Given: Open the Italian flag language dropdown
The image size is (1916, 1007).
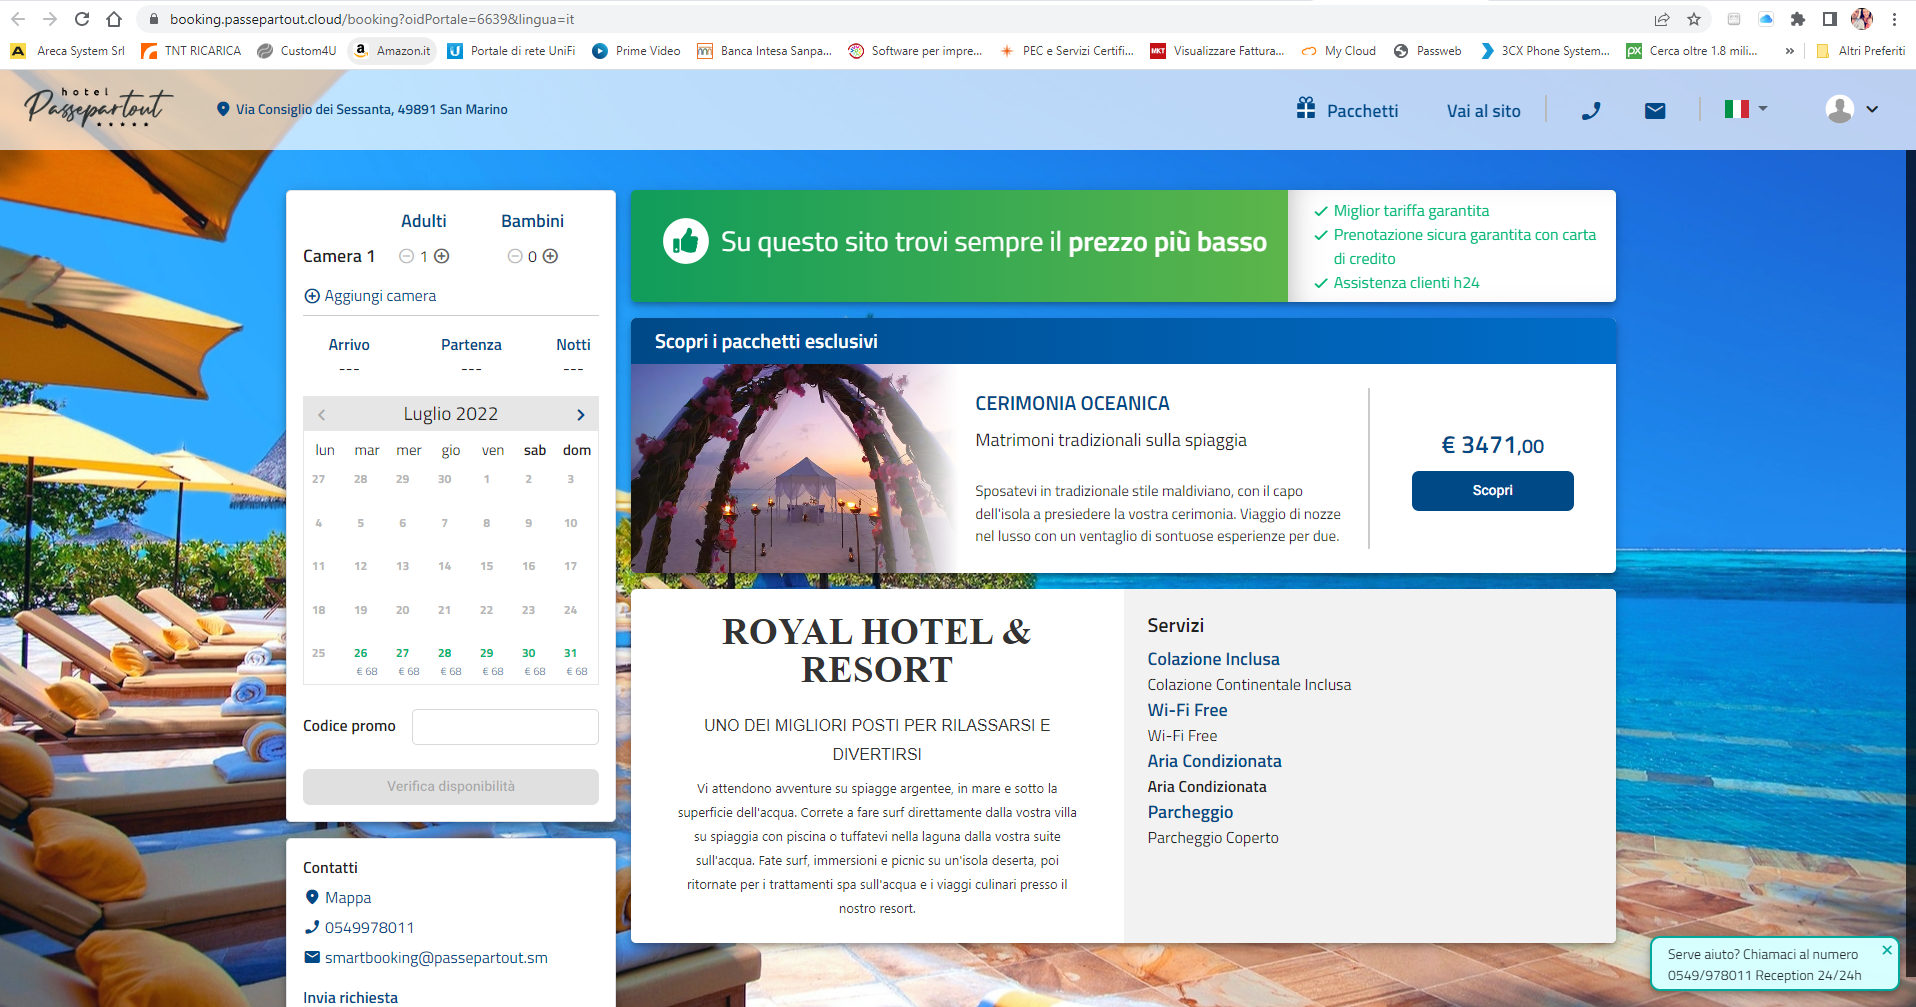Looking at the screenshot, I should (x=1746, y=108).
